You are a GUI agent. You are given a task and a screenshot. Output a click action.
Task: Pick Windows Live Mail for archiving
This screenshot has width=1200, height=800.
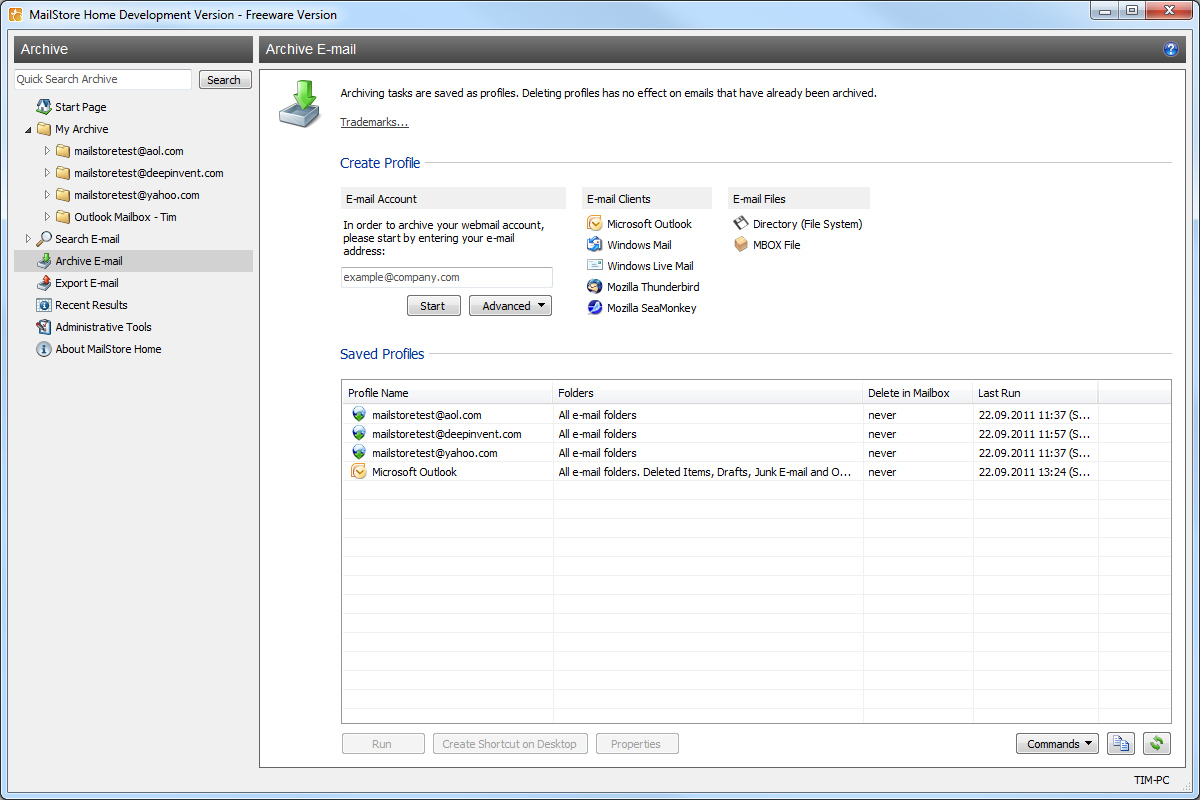647,265
